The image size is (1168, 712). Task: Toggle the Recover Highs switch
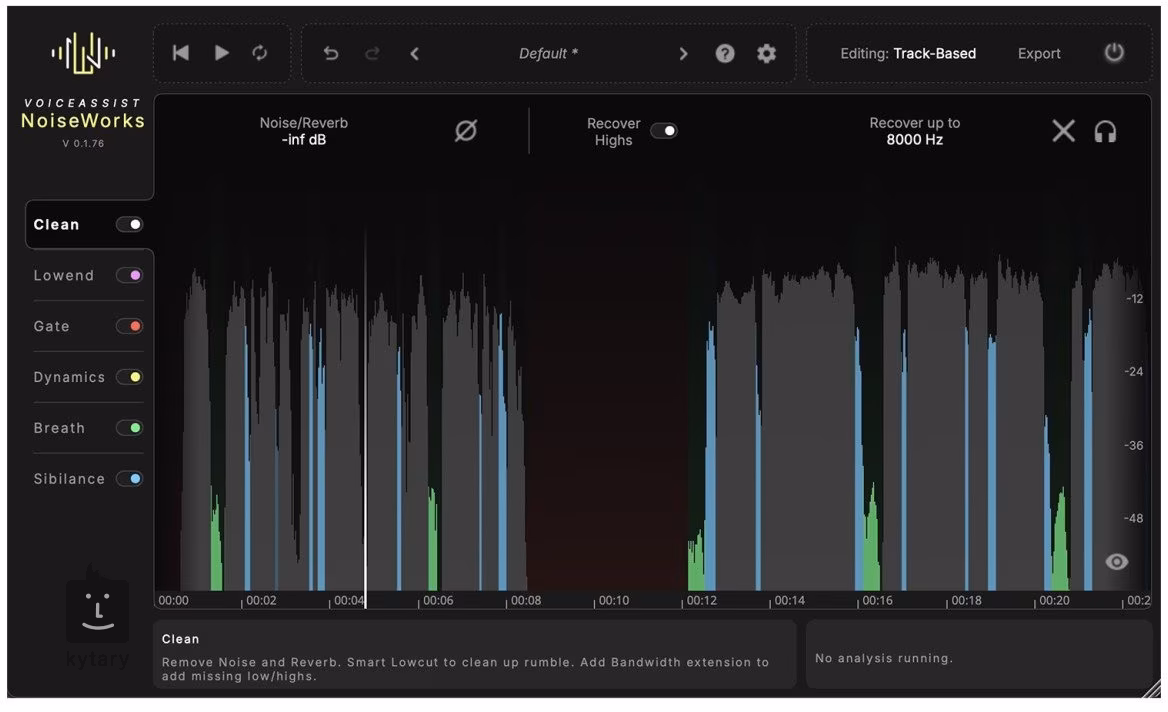pyautogui.click(x=663, y=131)
